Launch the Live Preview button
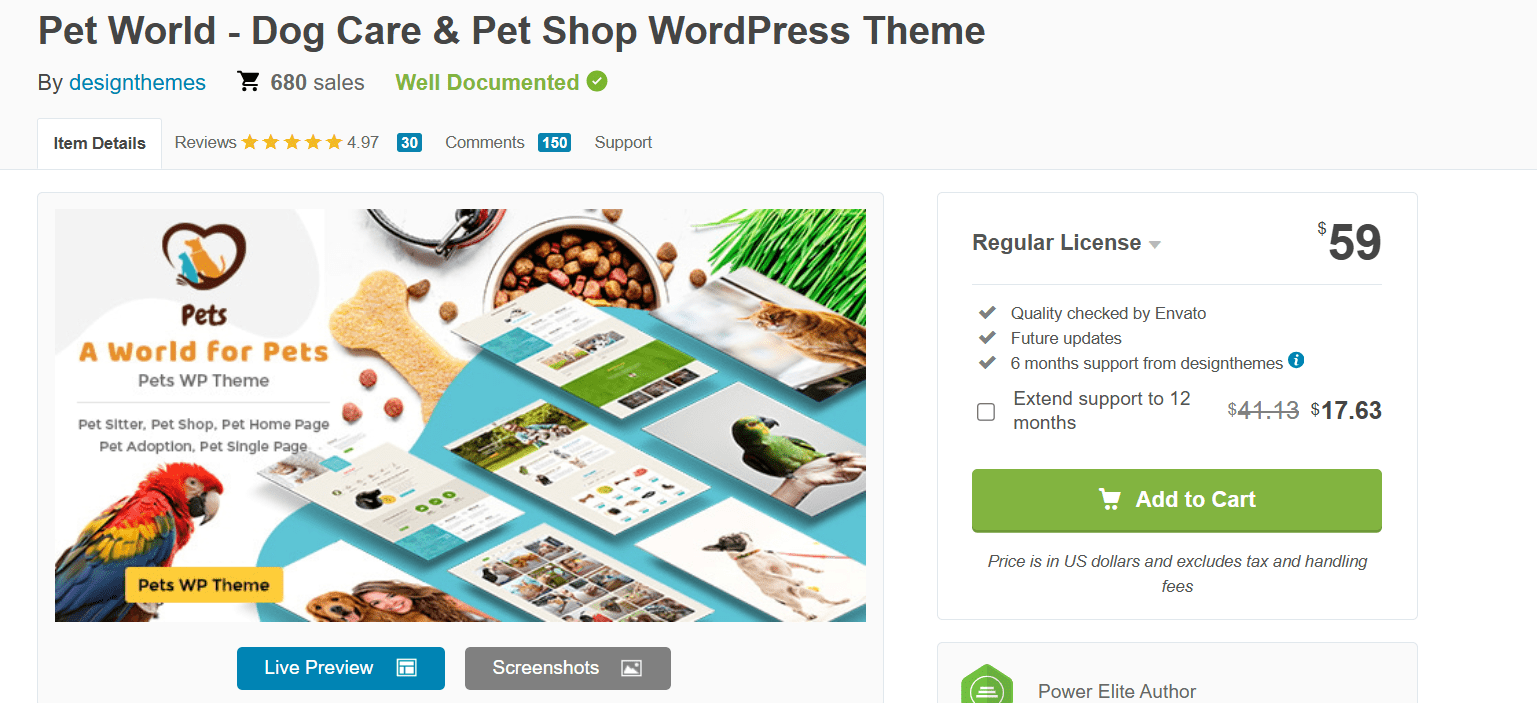The image size is (1537, 703). [x=340, y=668]
